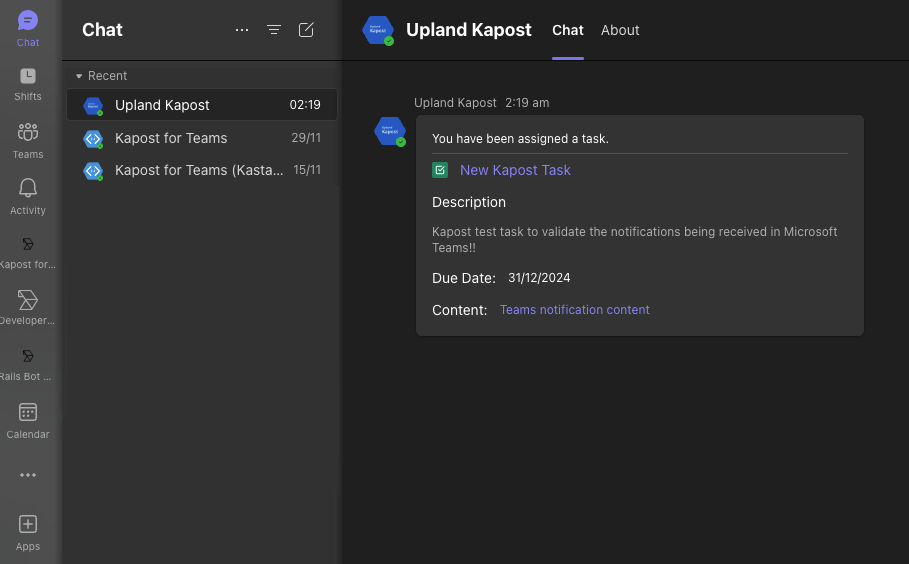The width and height of the screenshot is (909, 564).
Task: Click the 'Kapost test task to validate' text
Action: tap(509, 232)
